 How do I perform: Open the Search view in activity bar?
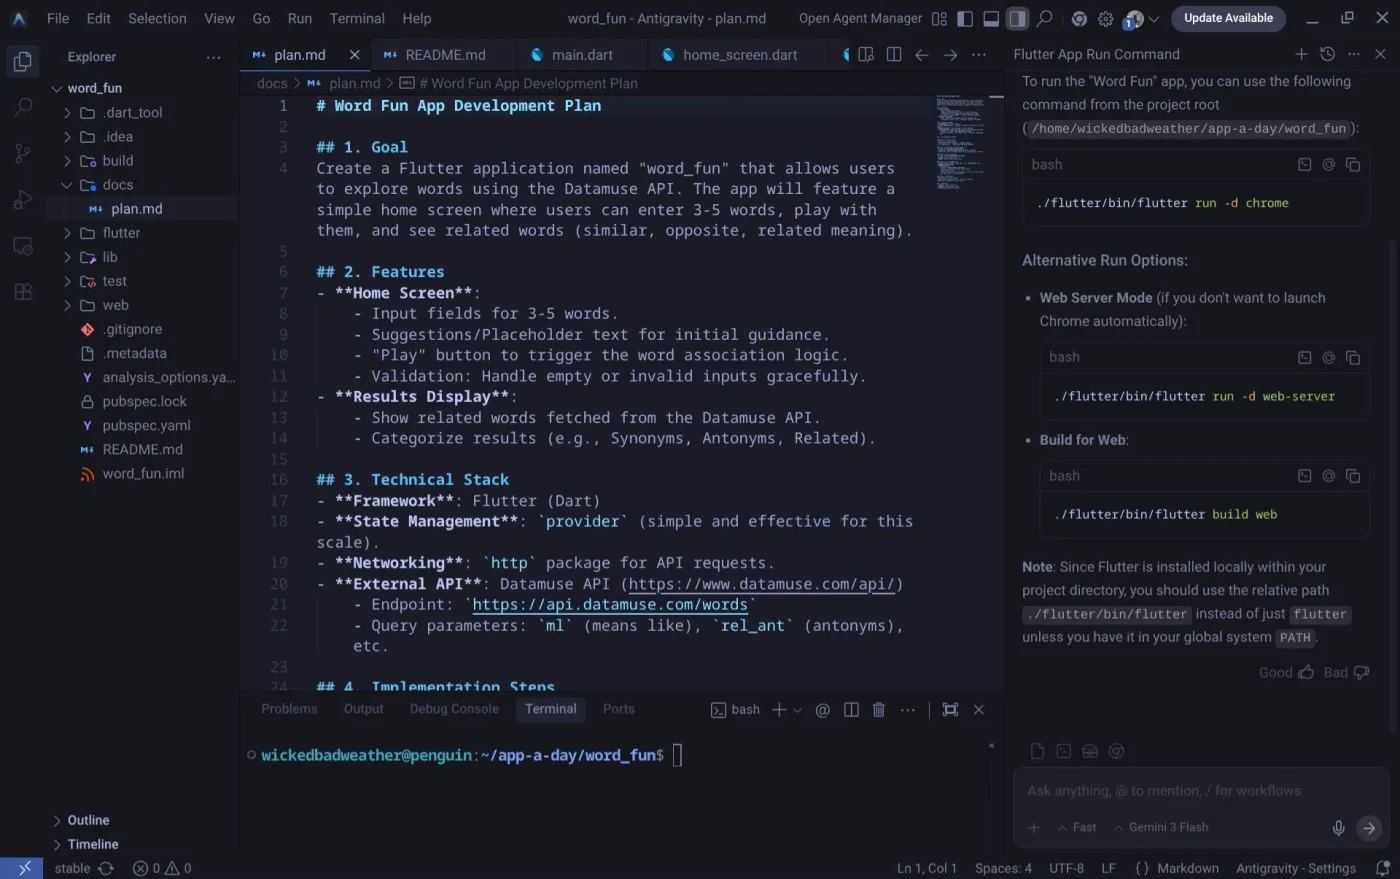coord(22,107)
